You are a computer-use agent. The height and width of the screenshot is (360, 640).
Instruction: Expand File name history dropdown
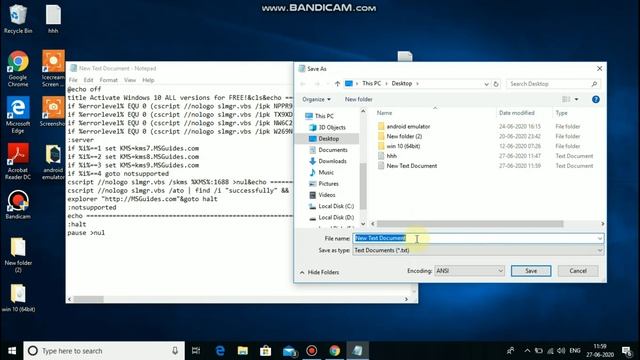point(600,238)
